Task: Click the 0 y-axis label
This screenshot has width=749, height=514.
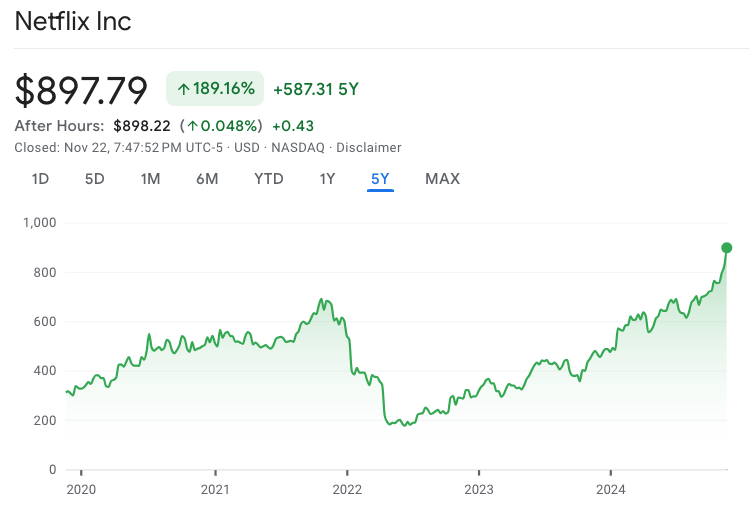Action: [x=53, y=470]
